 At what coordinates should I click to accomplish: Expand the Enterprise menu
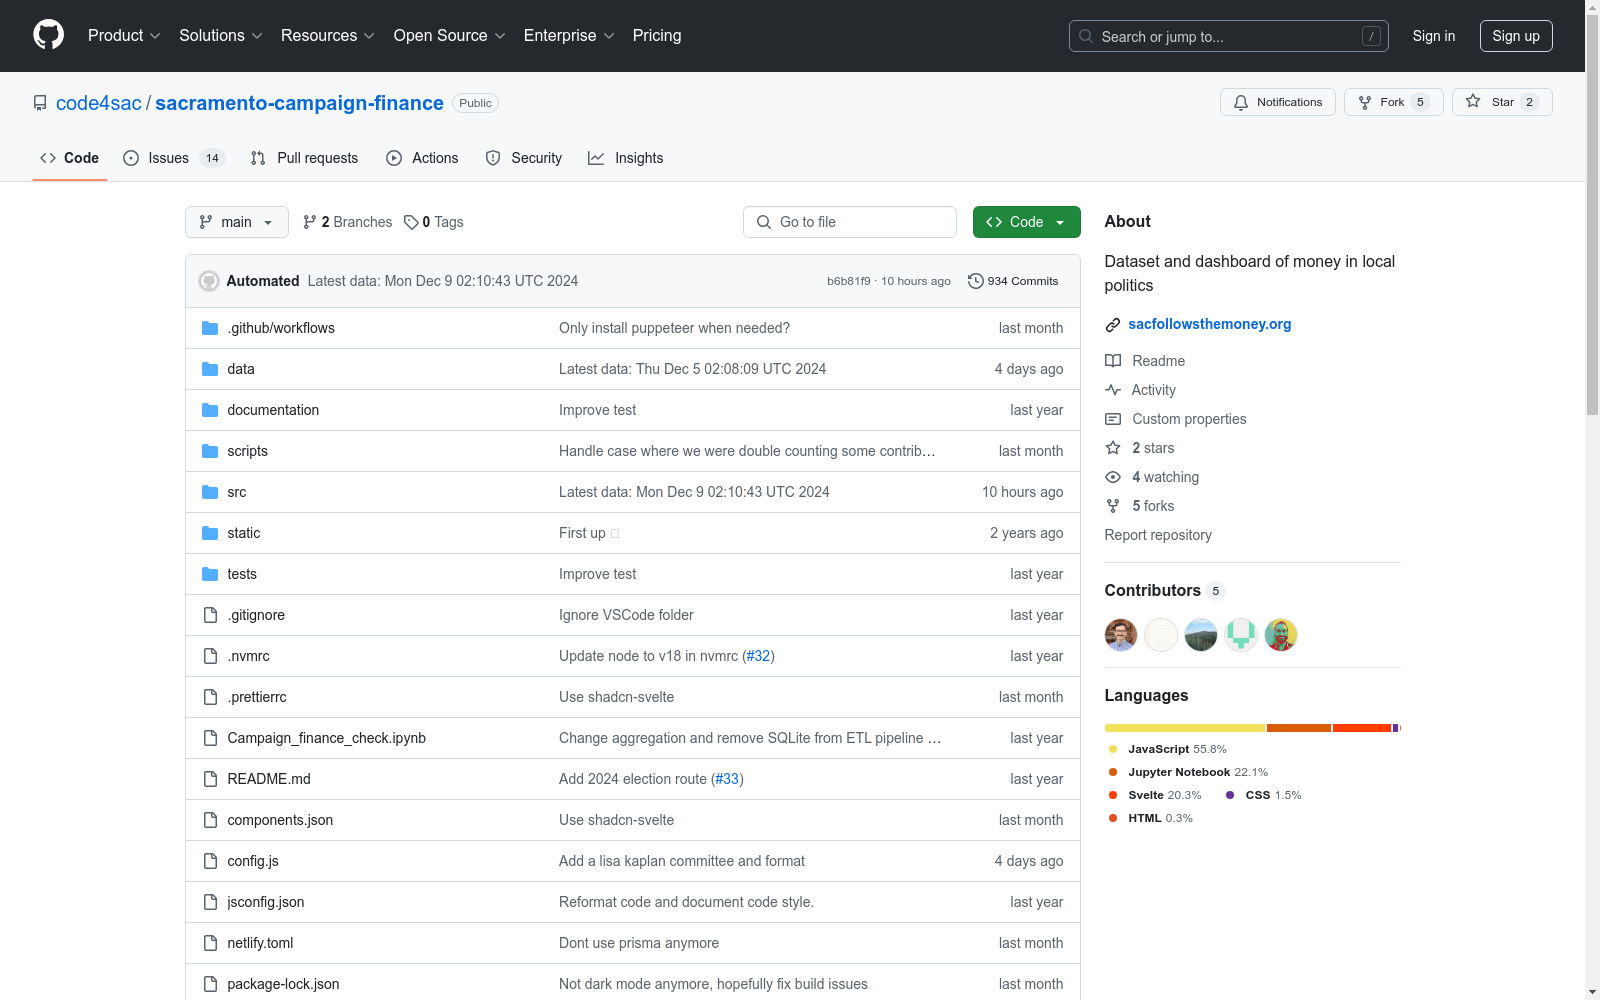pos(569,35)
